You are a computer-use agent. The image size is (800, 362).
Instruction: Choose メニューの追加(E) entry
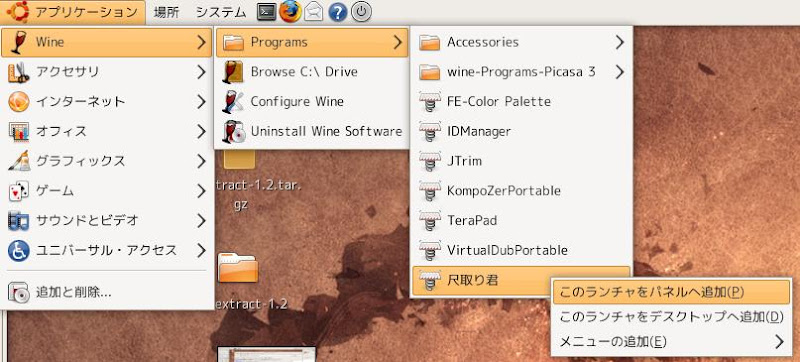point(671,341)
